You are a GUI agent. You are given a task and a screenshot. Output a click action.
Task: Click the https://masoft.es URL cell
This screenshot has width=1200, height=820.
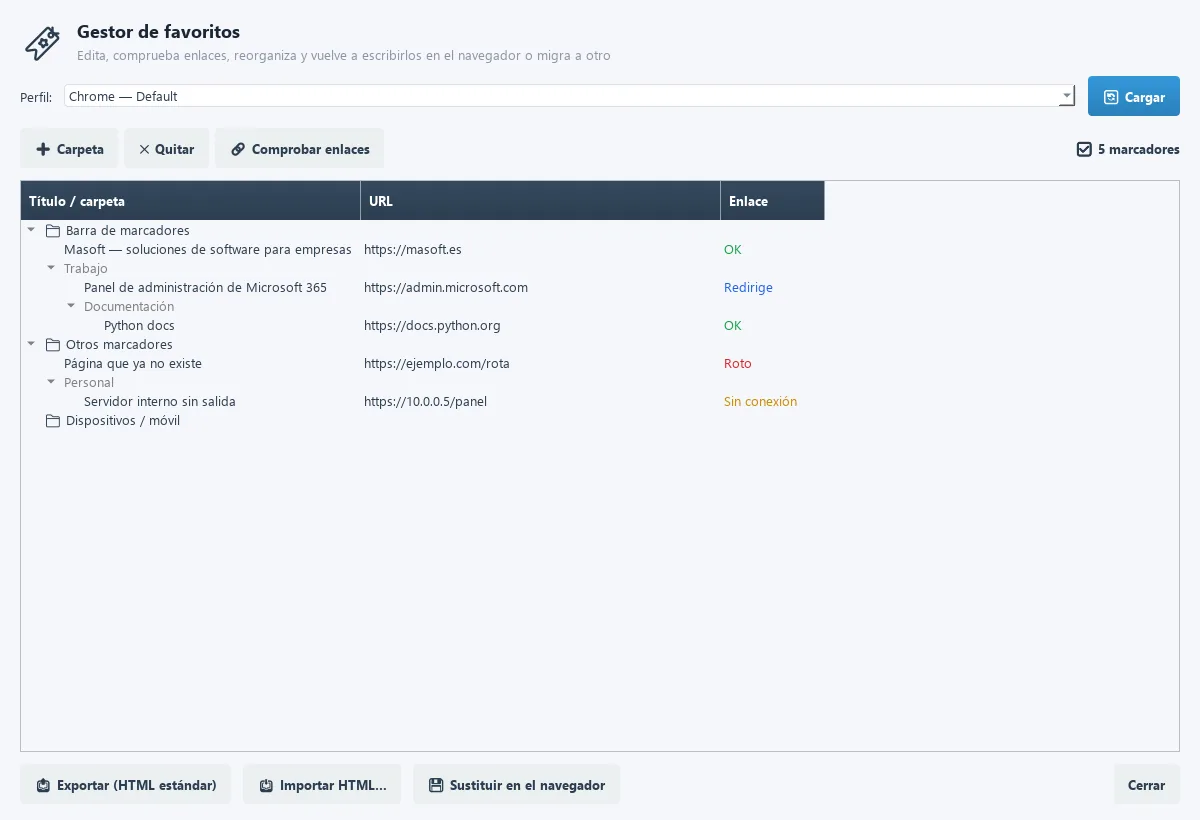click(413, 250)
